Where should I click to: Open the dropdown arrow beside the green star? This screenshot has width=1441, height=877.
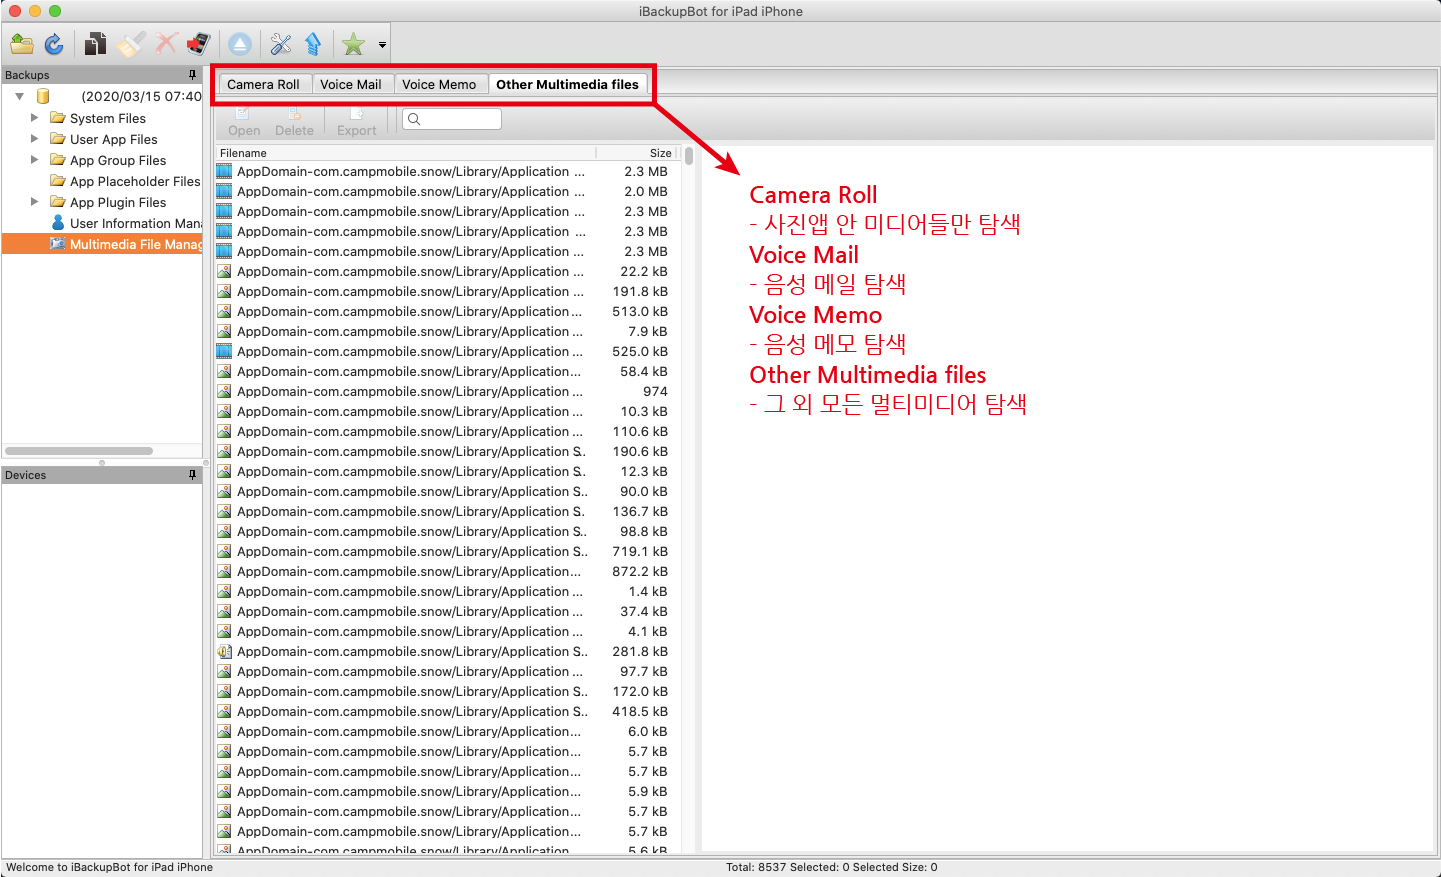382,45
